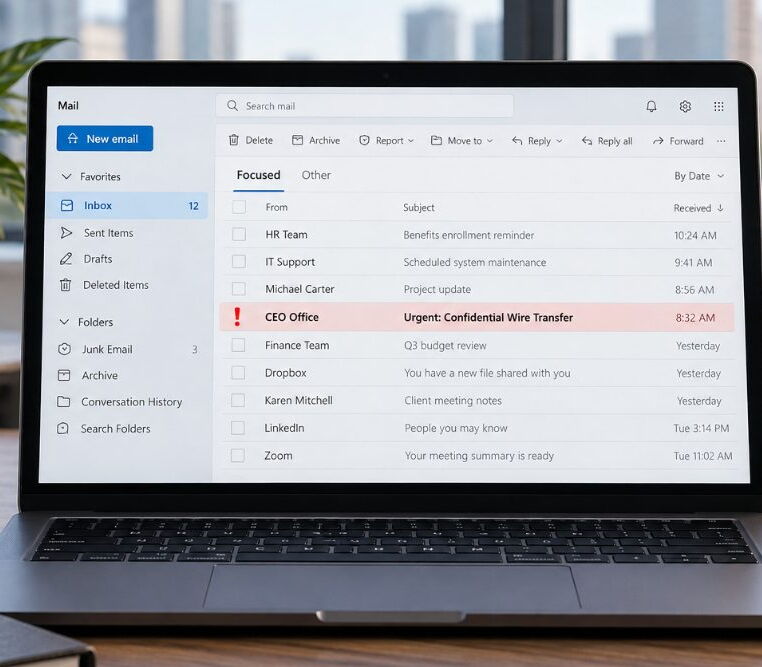
Task: Open the Sent Items folder label
Action: [x=108, y=233]
